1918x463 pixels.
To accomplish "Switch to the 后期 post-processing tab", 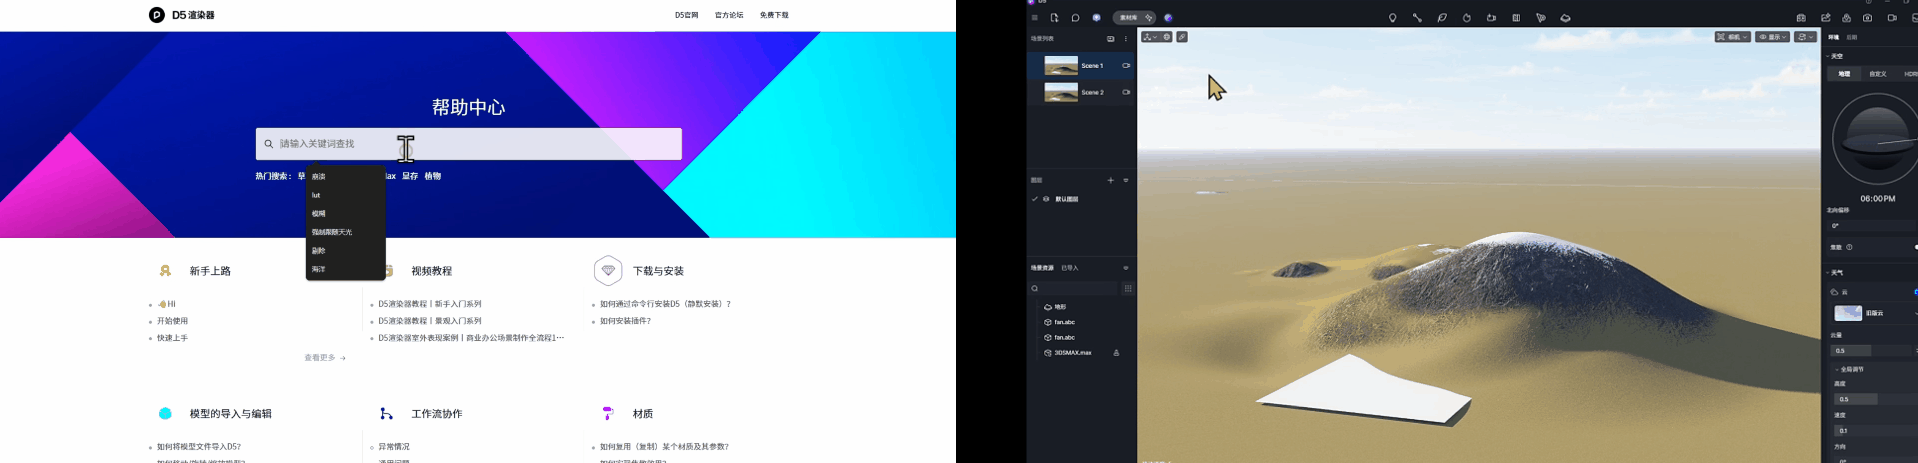I will pyautogui.click(x=1852, y=37).
